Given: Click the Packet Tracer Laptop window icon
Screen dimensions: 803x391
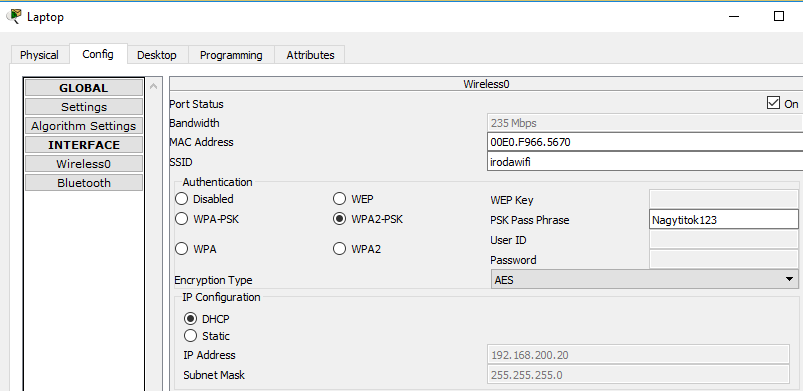Looking at the screenshot, I should (14, 16).
